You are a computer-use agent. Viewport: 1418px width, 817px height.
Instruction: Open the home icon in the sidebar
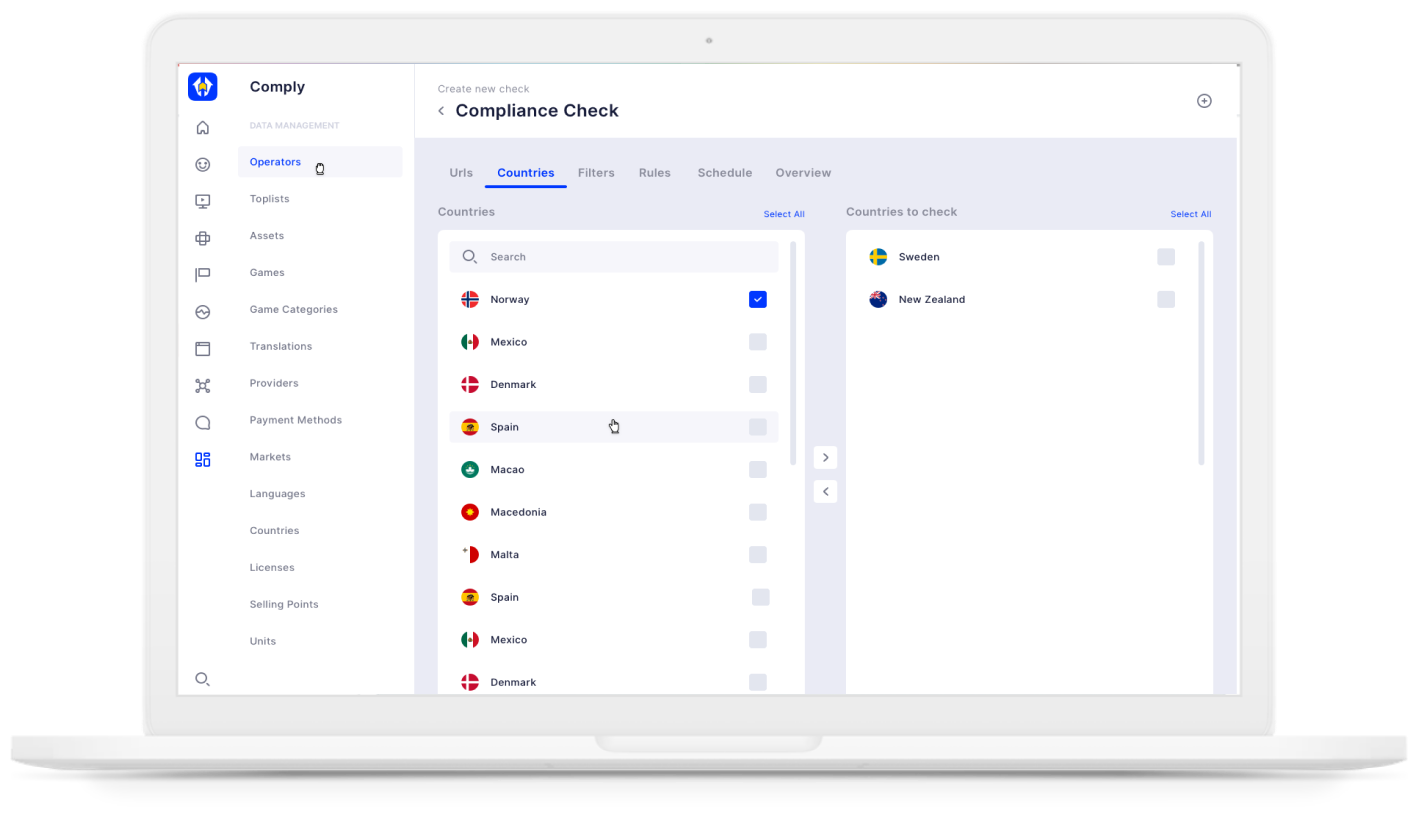point(203,127)
